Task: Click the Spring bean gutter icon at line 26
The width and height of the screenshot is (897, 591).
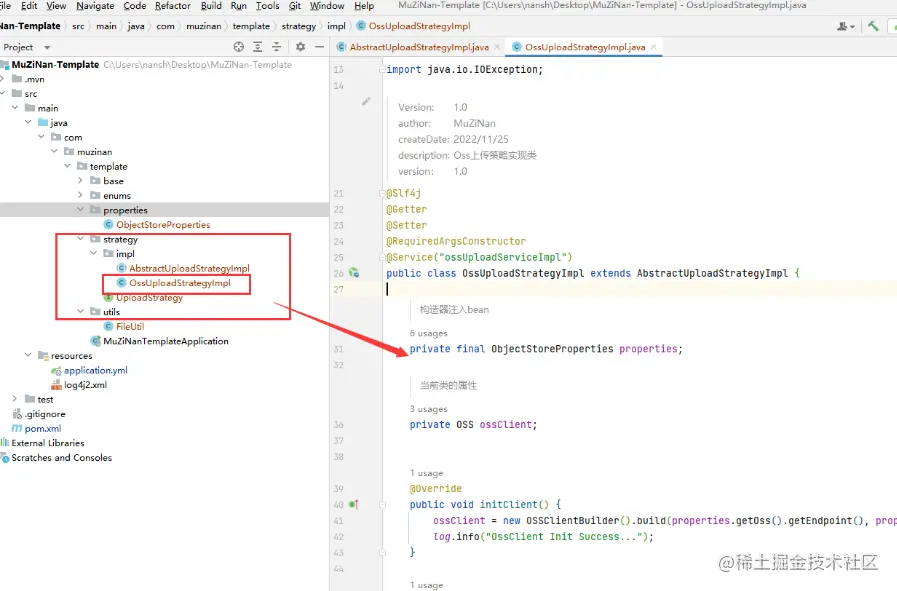Action: (354, 273)
